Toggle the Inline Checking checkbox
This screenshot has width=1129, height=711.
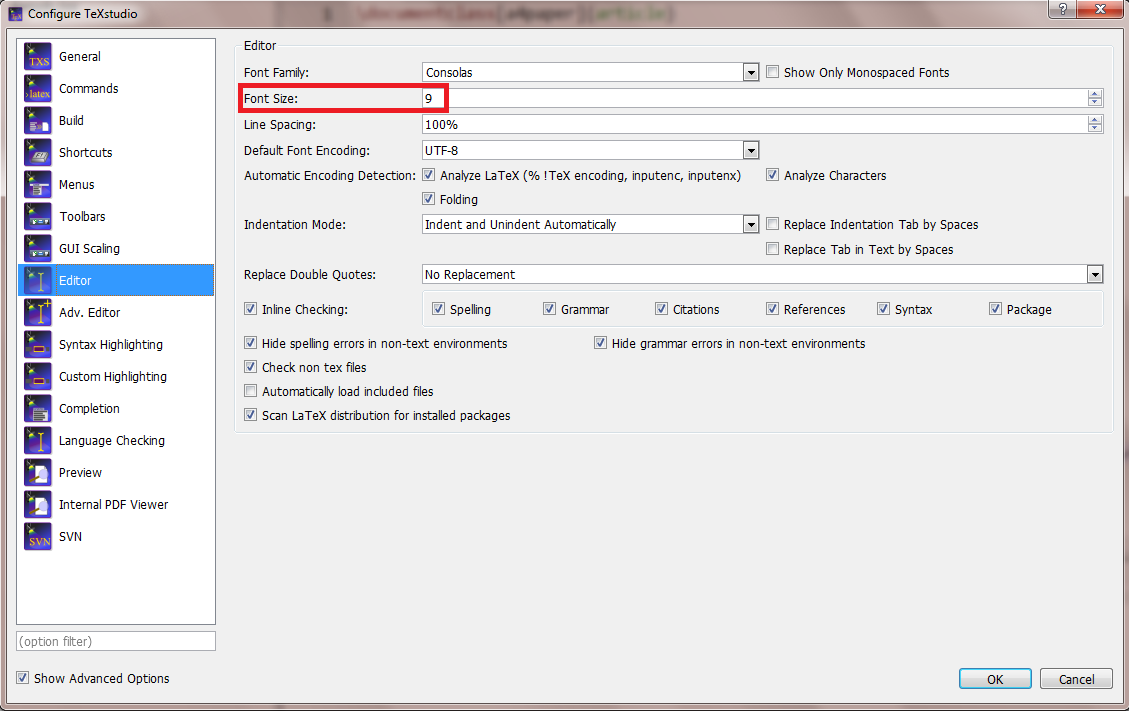[x=251, y=309]
